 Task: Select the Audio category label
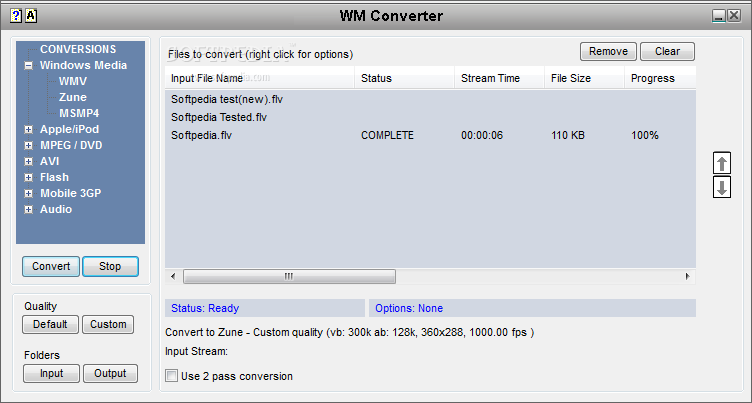[56, 209]
